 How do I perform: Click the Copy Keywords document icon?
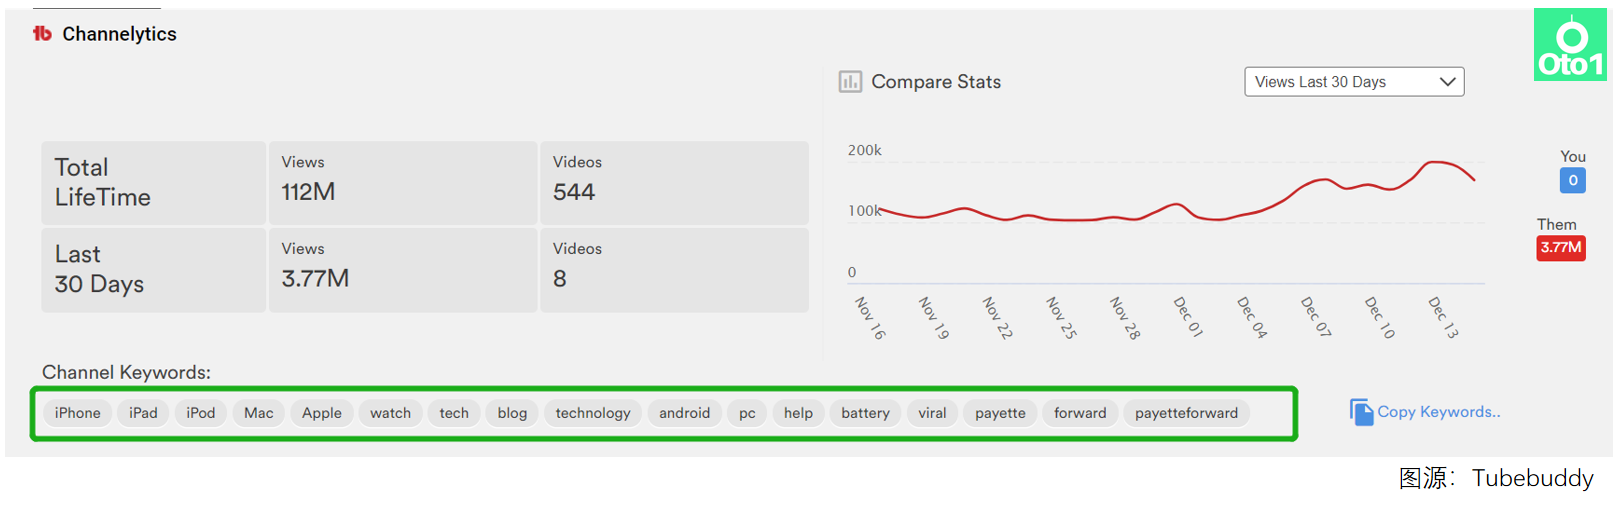(1361, 412)
